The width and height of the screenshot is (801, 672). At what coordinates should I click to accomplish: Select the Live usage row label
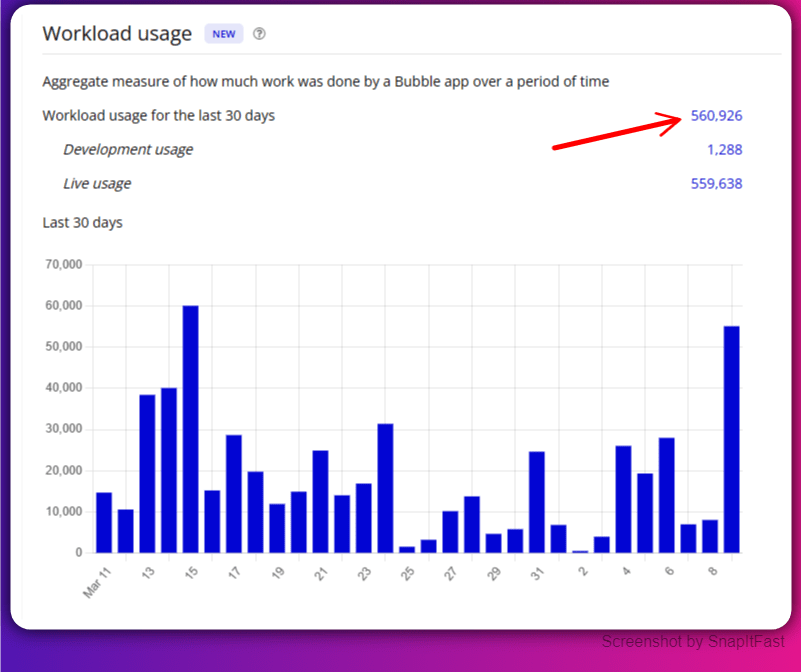[97, 183]
